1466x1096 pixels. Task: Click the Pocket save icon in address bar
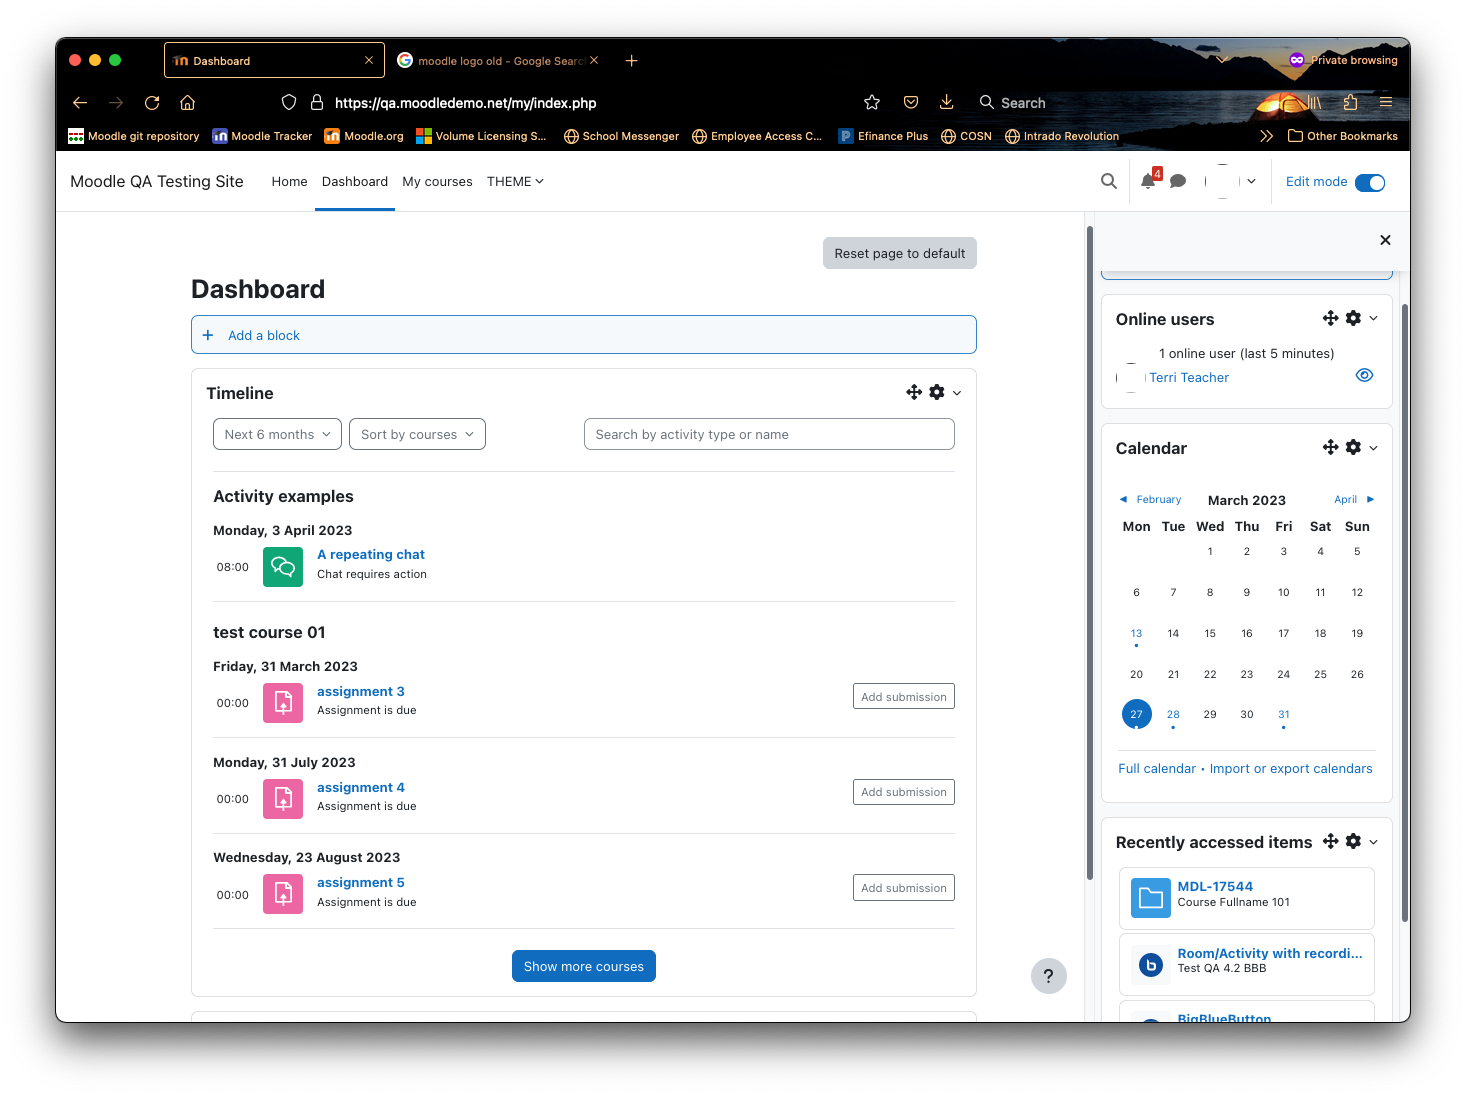point(910,103)
